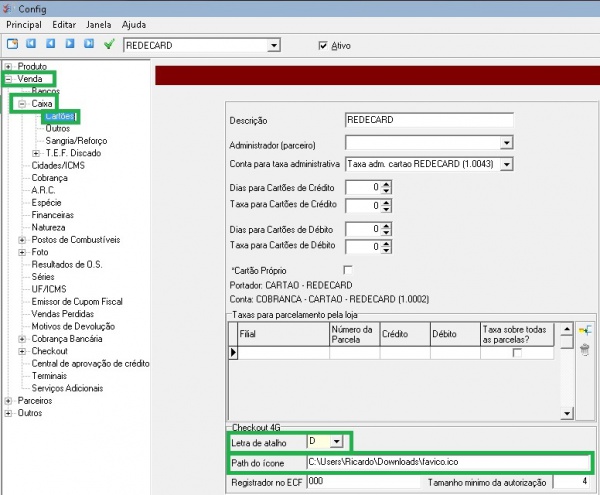Select Emissor de Cupom Fiscal item

point(79,299)
